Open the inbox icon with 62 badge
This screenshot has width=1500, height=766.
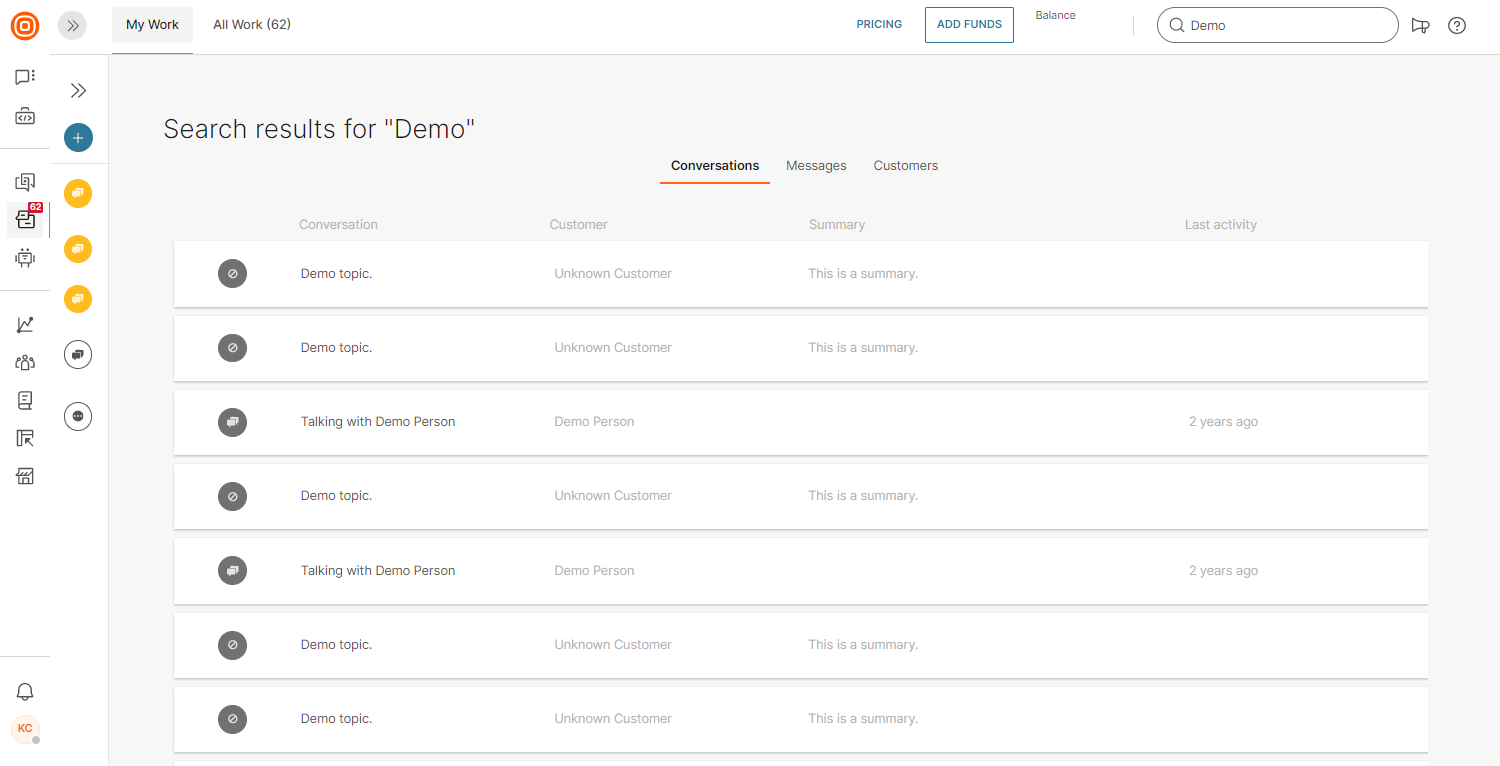[26, 220]
